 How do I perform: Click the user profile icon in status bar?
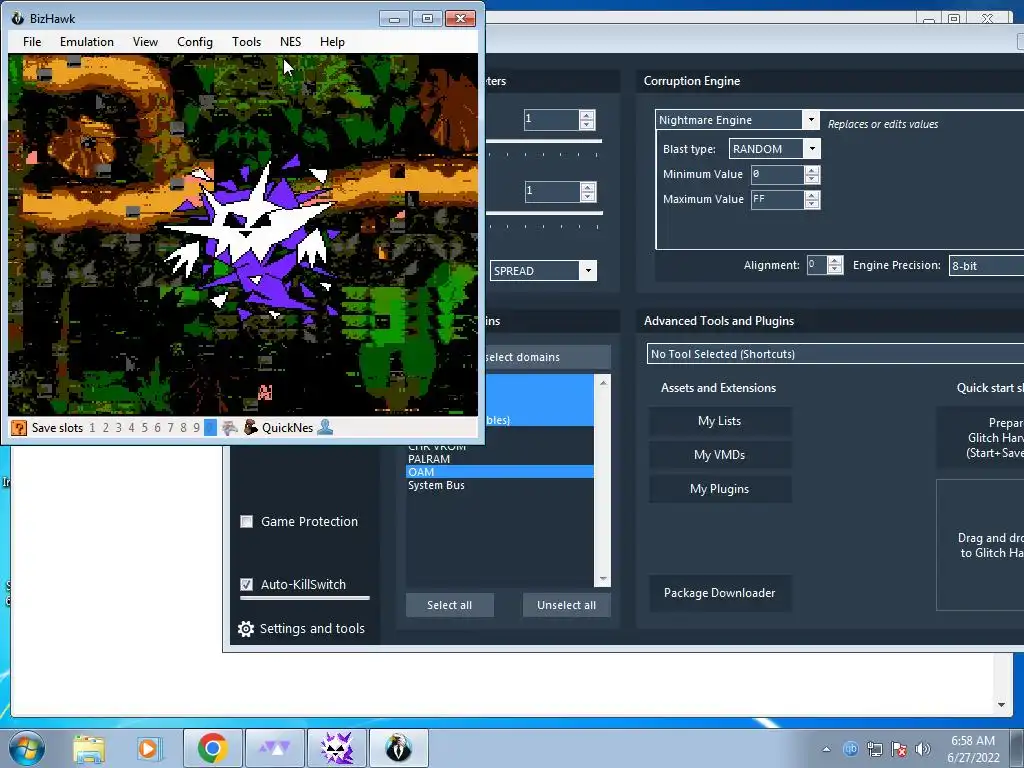[x=325, y=428]
